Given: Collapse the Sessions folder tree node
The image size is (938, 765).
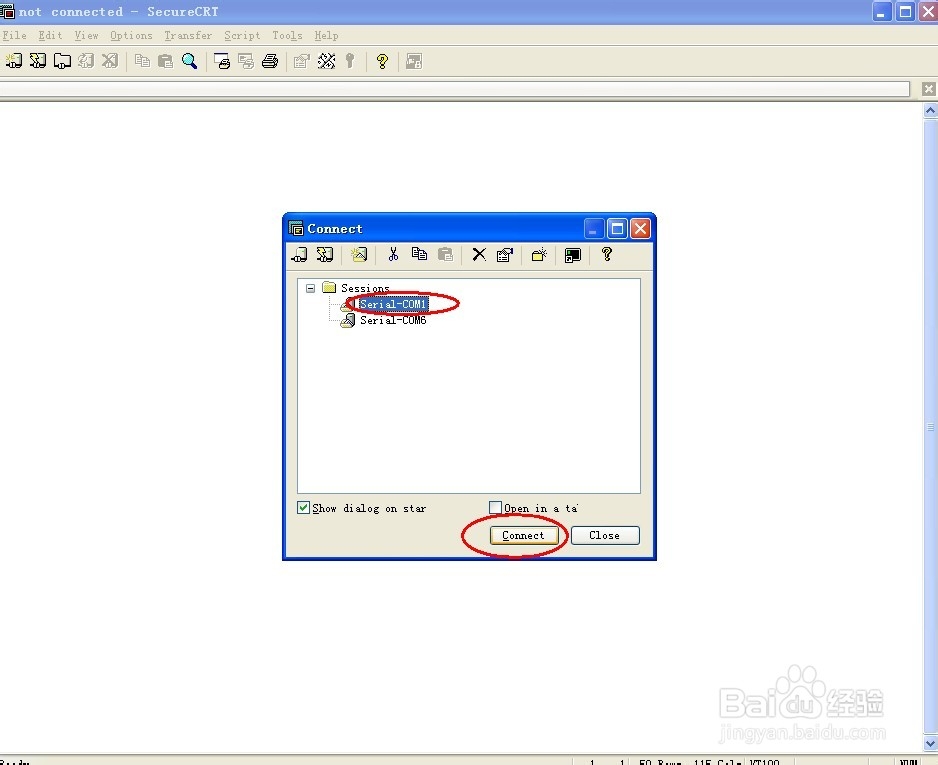Looking at the screenshot, I should (x=310, y=288).
